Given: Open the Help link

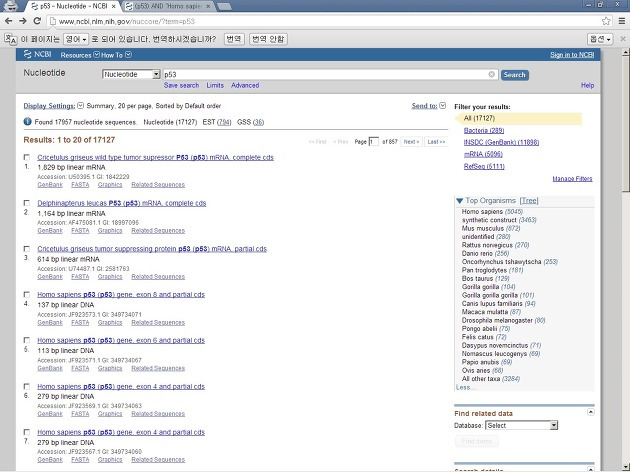Looking at the screenshot, I should click(x=587, y=85).
